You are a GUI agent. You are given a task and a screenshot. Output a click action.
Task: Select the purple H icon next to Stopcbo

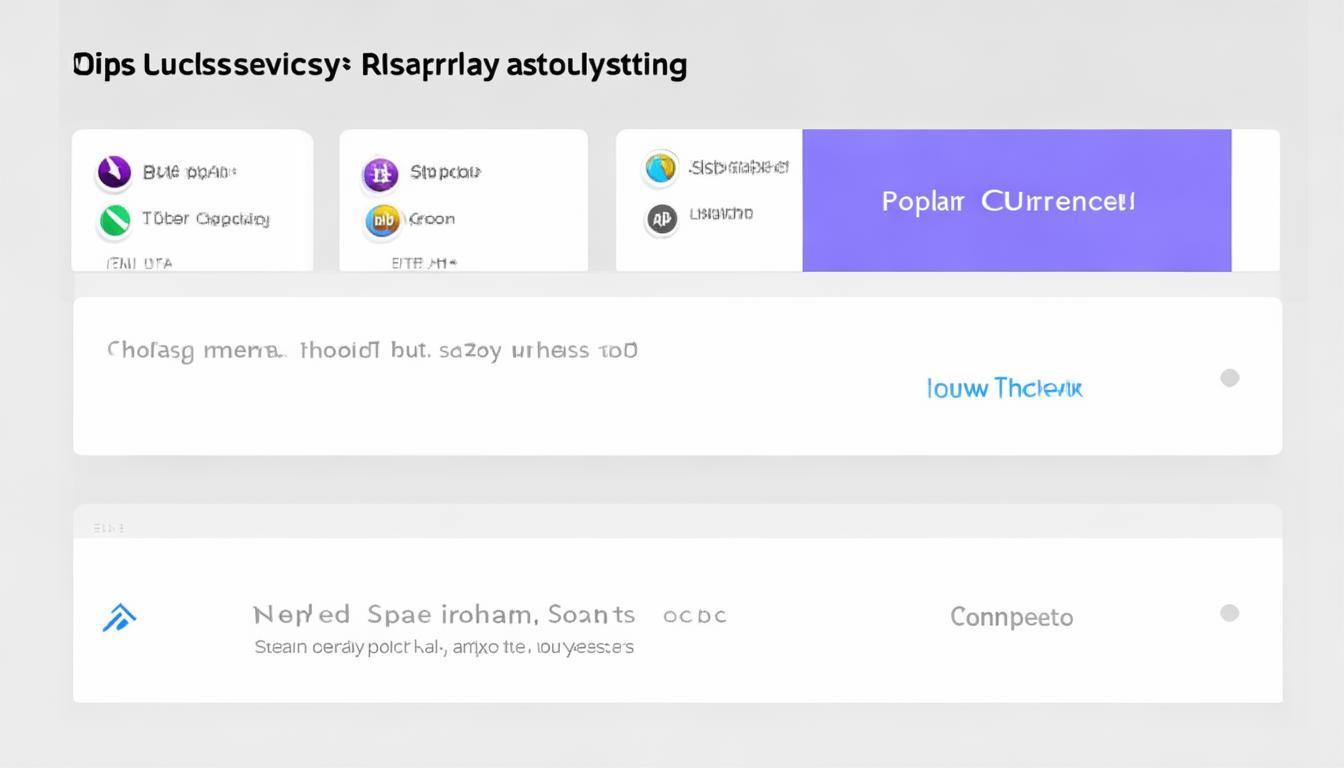pos(380,175)
